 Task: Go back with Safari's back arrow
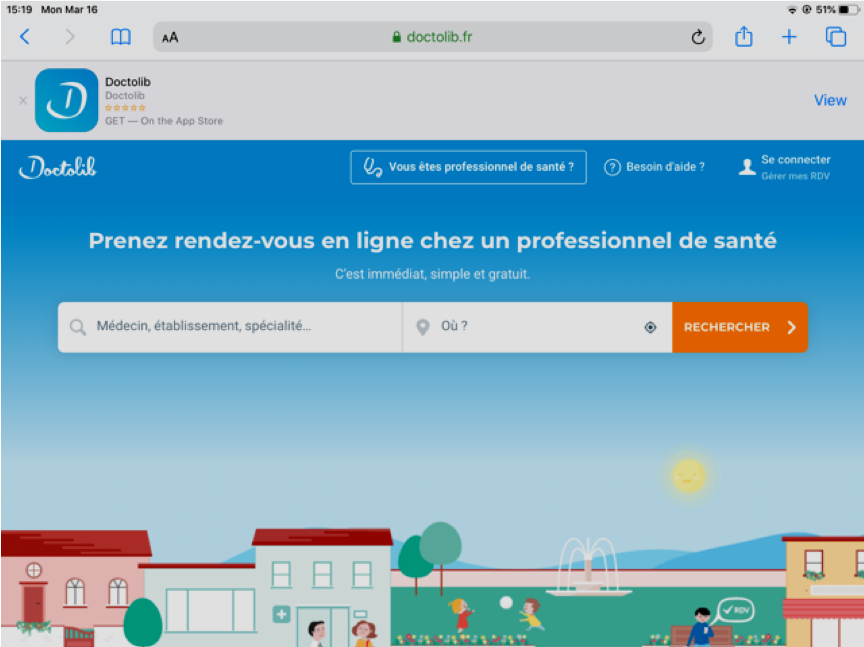click(25, 37)
